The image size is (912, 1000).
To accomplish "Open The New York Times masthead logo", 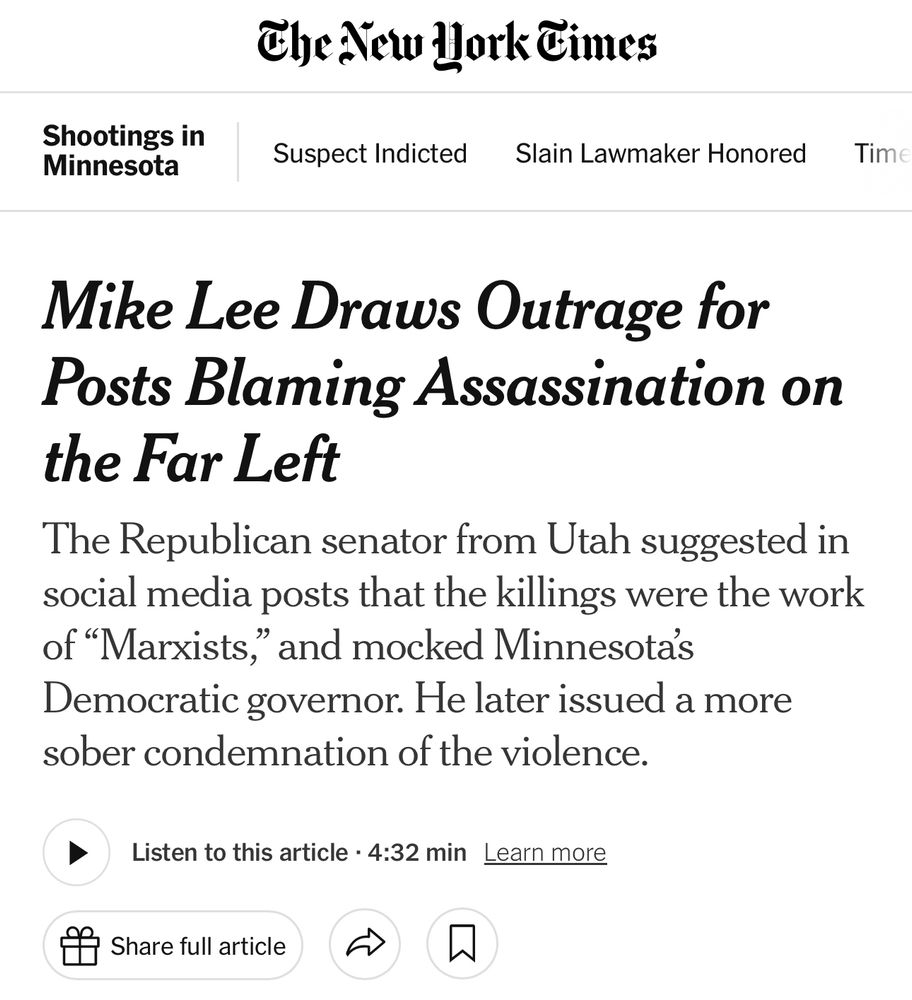I will [456, 44].
